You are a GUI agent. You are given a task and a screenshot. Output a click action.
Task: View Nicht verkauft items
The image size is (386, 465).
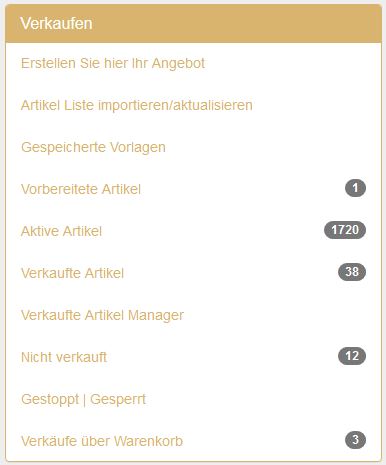click(64, 357)
